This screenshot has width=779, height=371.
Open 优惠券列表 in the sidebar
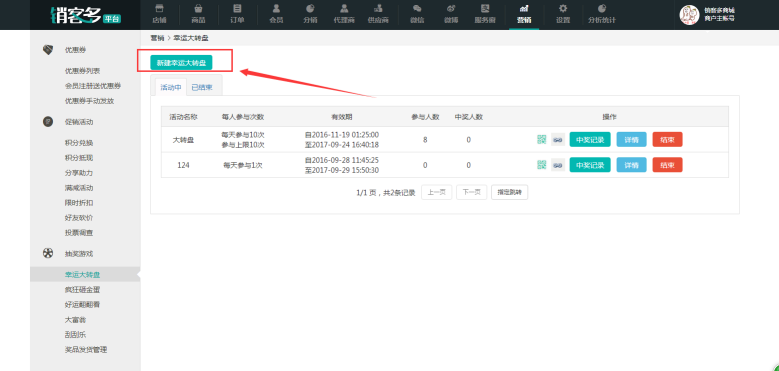click(82, 71)
